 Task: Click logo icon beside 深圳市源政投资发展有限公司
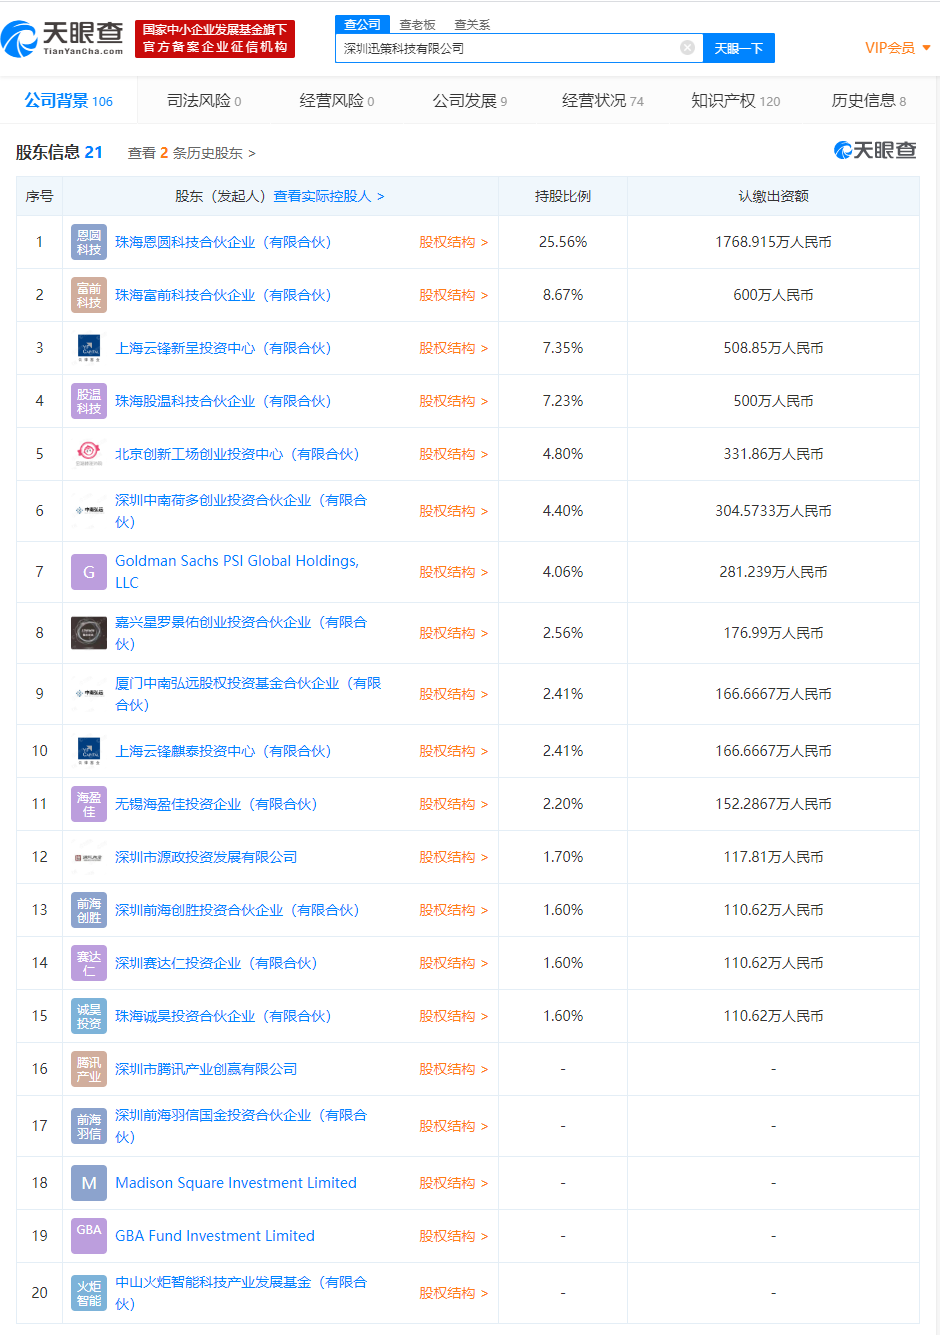pyautogui.click(x=89, y=857)
